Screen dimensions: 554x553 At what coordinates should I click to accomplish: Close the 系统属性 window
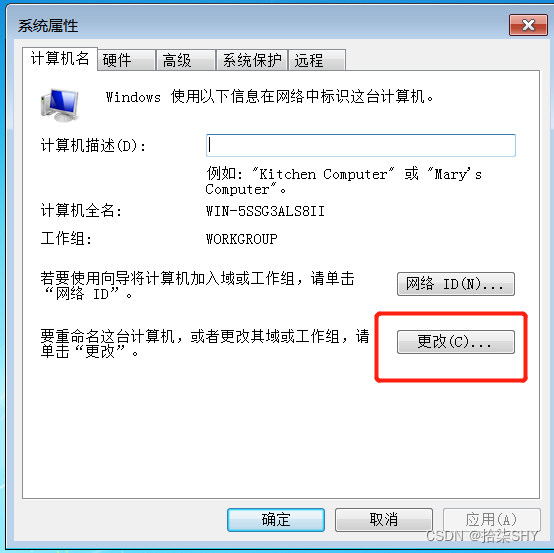(528, 25)
